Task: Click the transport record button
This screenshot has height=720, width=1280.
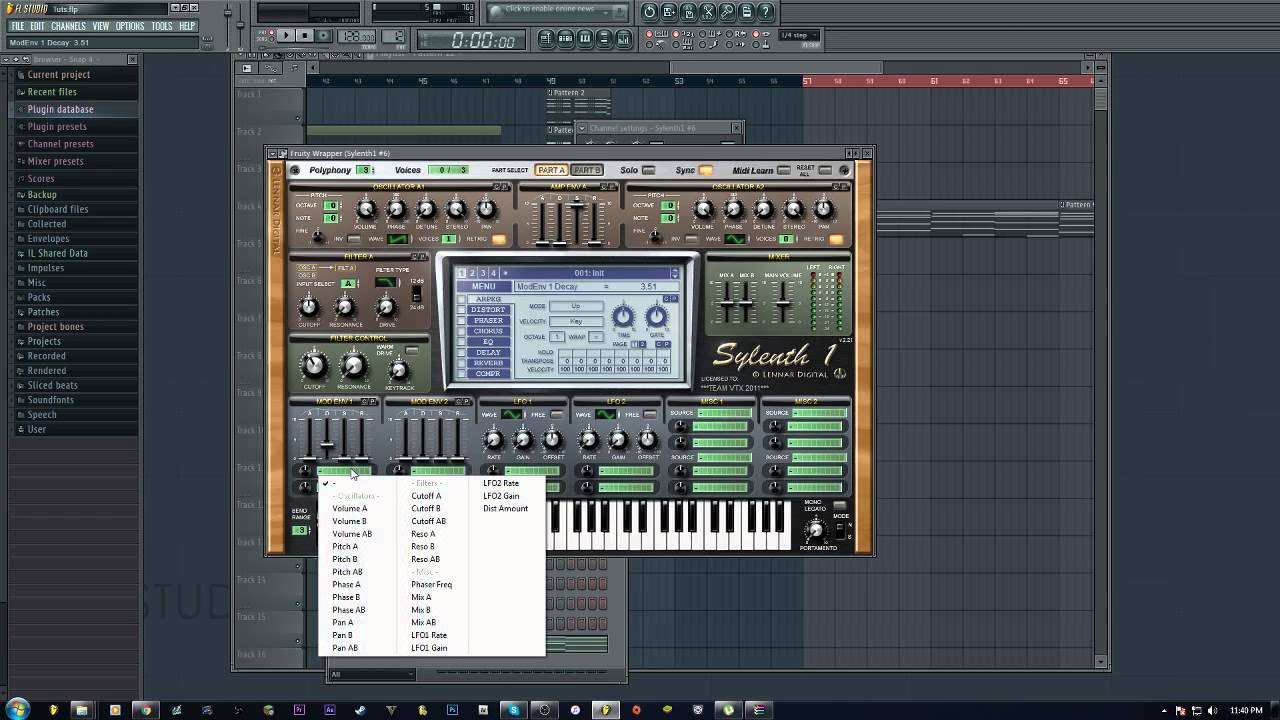Action: click(324, 36)
